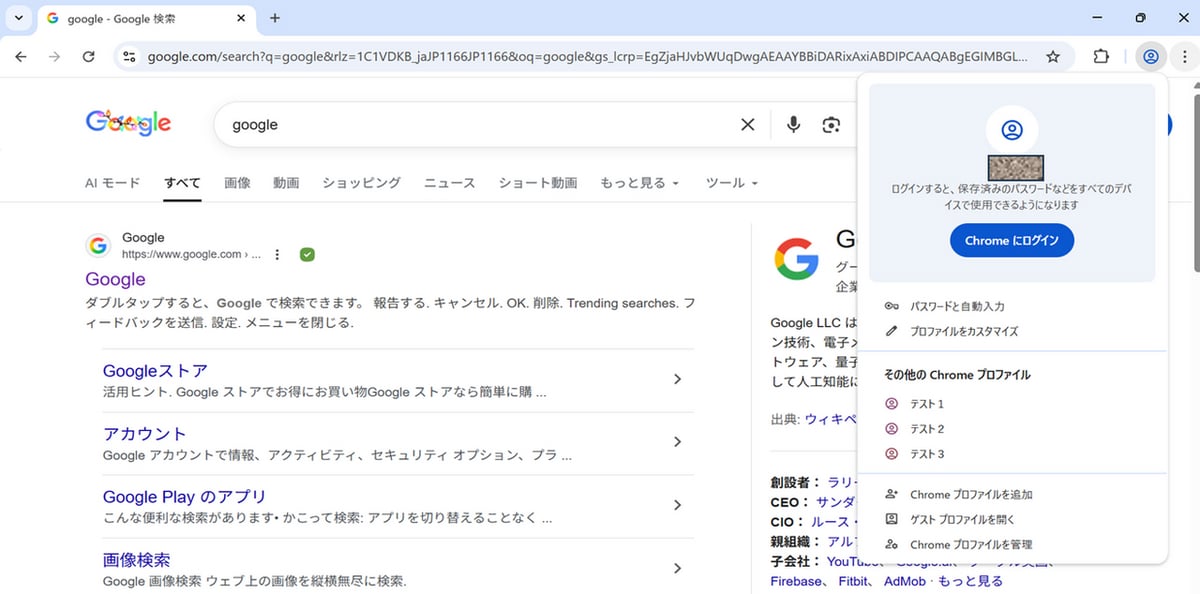Open Google Lens image search icon
The height and width of the screenshot is (594, 1200).
pyautogui.click(x=831, y=125)
